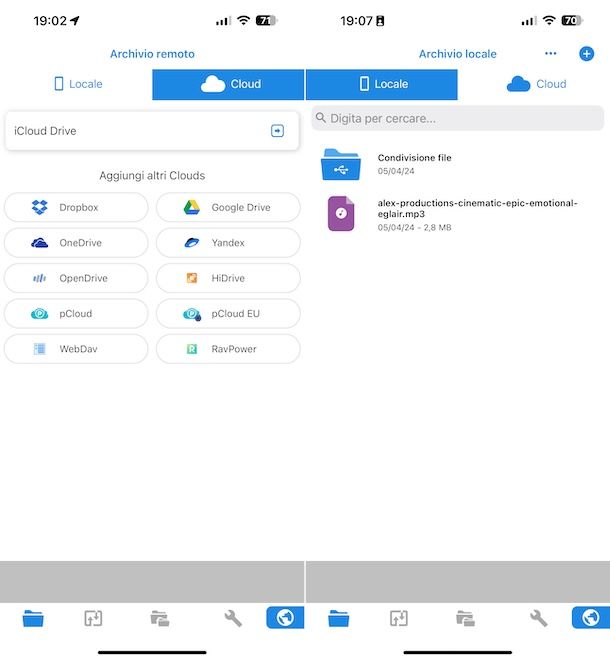Select Locale tab in Archivio locale screen
610x660 pixels.
382,85
